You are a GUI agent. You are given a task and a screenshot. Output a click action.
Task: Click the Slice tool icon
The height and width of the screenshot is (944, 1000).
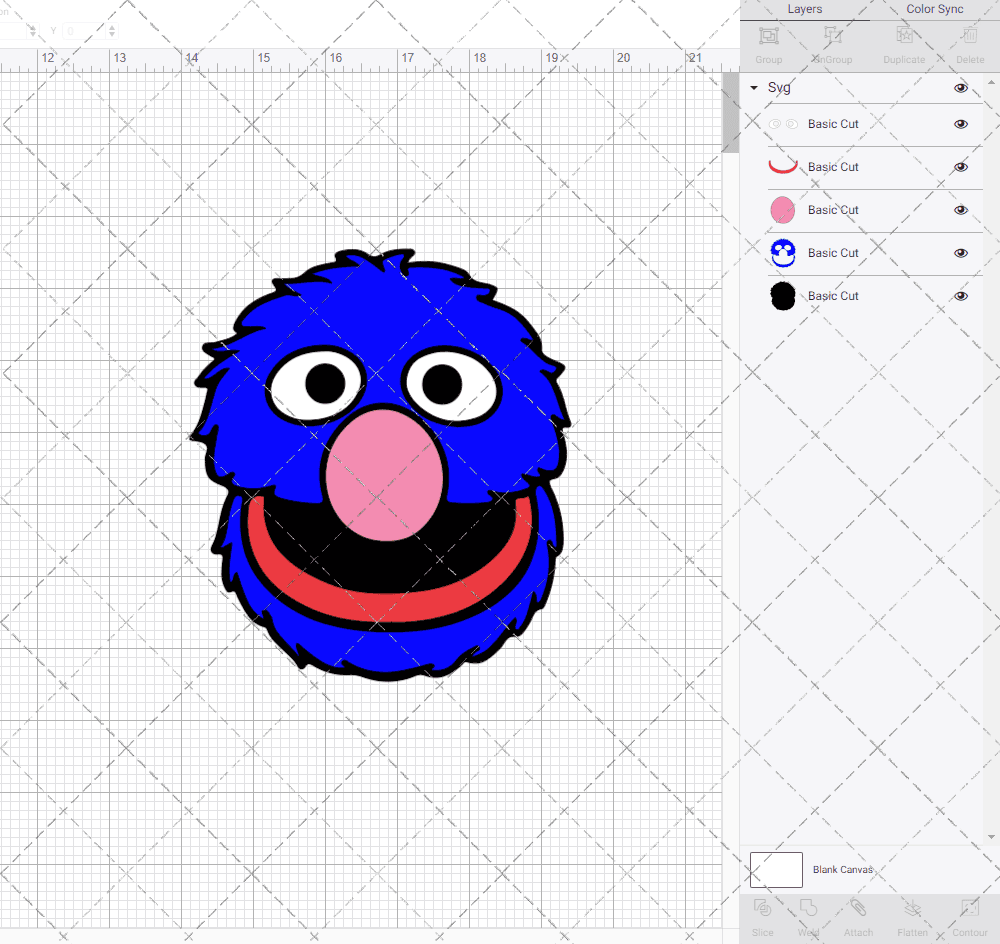pyautogui.click(x=762, y=908)
